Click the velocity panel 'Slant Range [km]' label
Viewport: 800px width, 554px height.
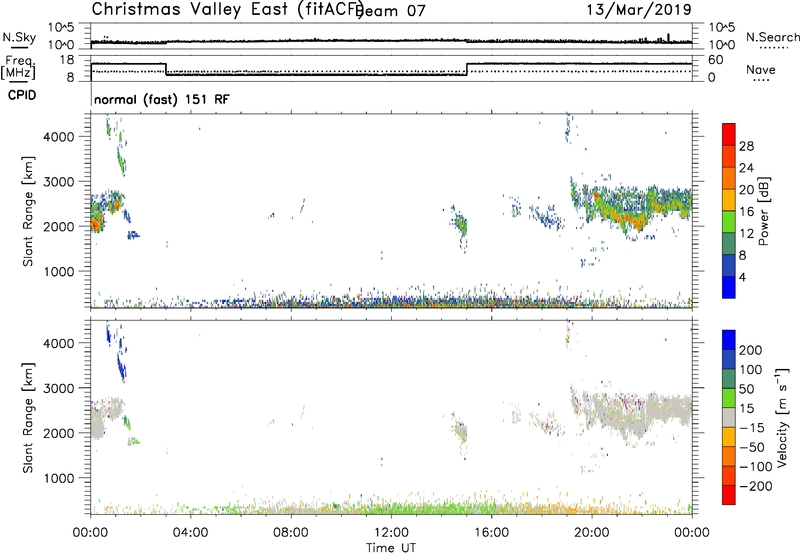click(x=28, y=418)
